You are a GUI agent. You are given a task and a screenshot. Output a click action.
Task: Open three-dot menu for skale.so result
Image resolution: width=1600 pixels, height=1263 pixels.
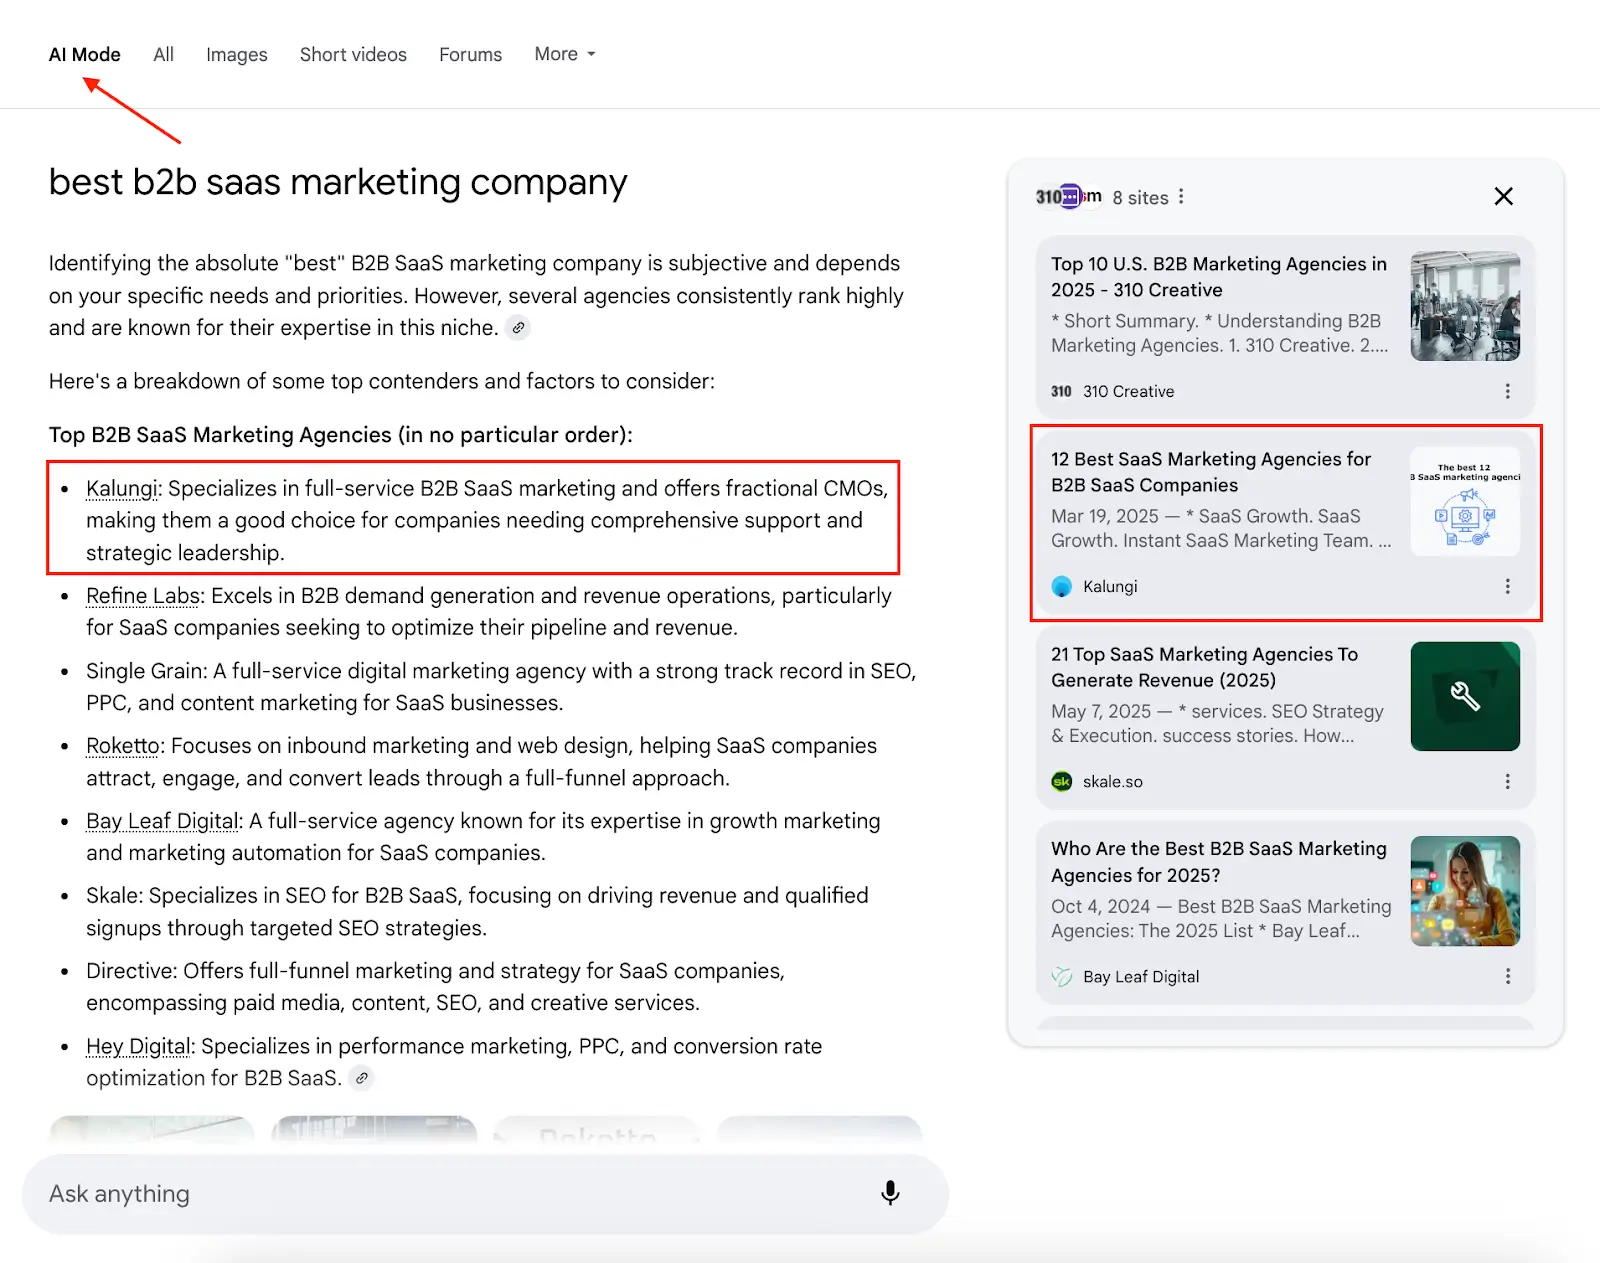point(1507,782)
